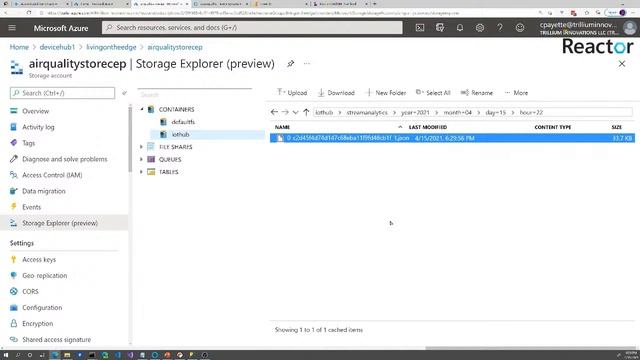Sort by CONTENT TYPE column
The image size is (640, 360).
(x=553, y=127)
